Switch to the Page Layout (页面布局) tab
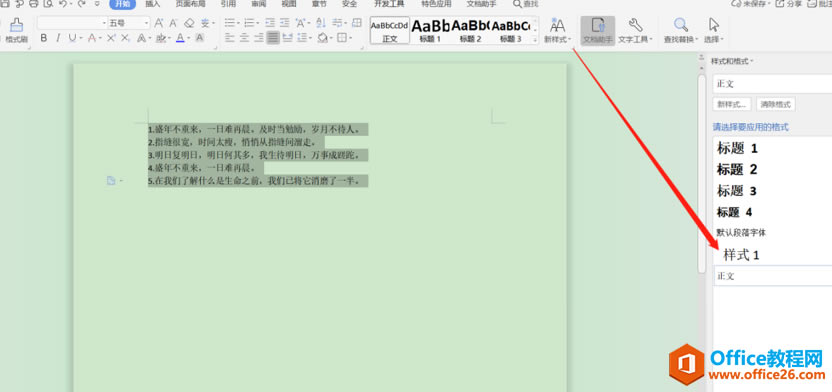This screenshot has width=832, height=392. pyautogui.click(x=190, y=4)
